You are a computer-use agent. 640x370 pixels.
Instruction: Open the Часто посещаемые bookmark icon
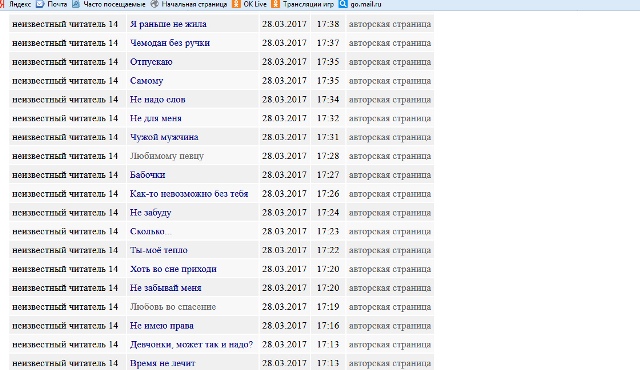tap(76, 4)
